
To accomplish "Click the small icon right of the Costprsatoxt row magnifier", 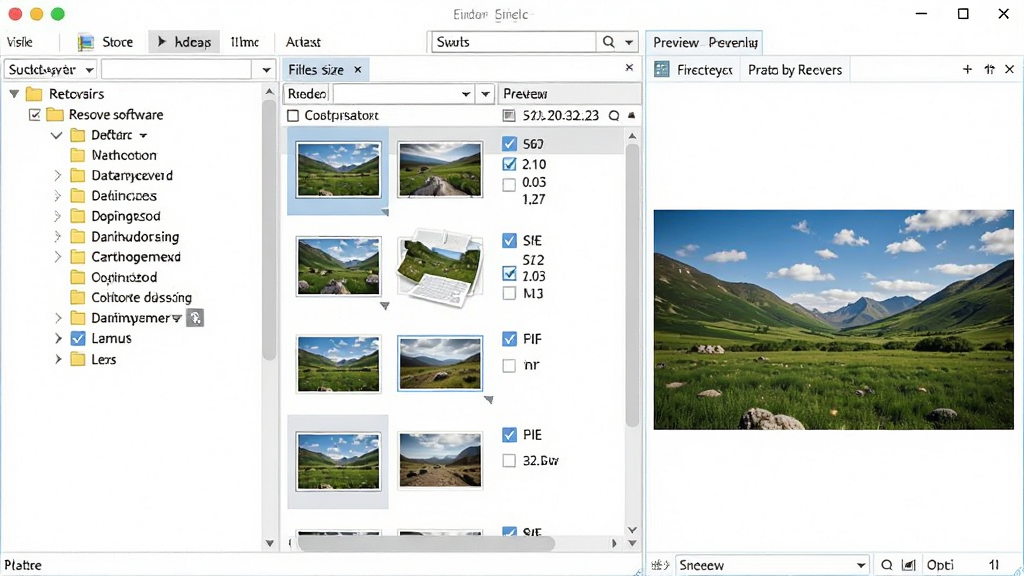I will pyautogui.click(x=632, y=116).
